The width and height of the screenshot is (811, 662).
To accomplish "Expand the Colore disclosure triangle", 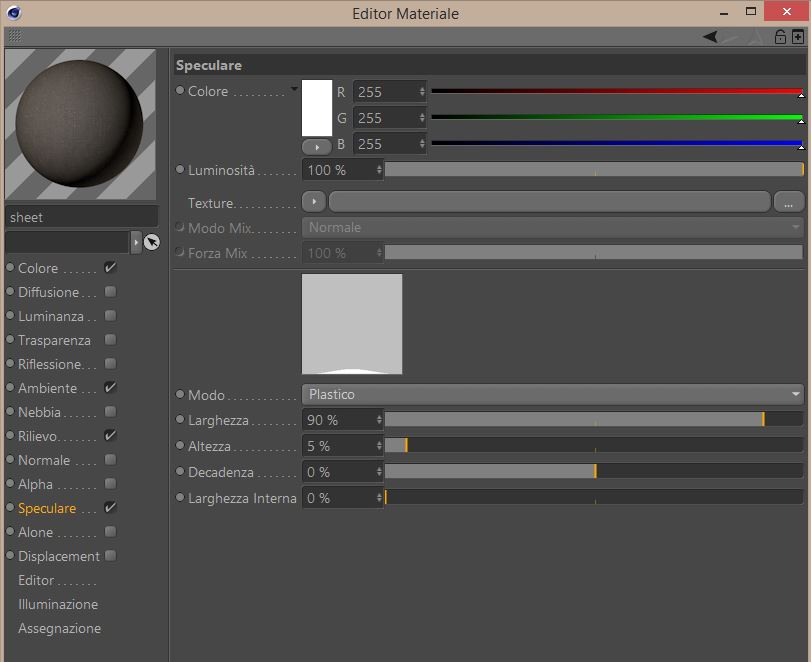I will click(x=294, y=90).
